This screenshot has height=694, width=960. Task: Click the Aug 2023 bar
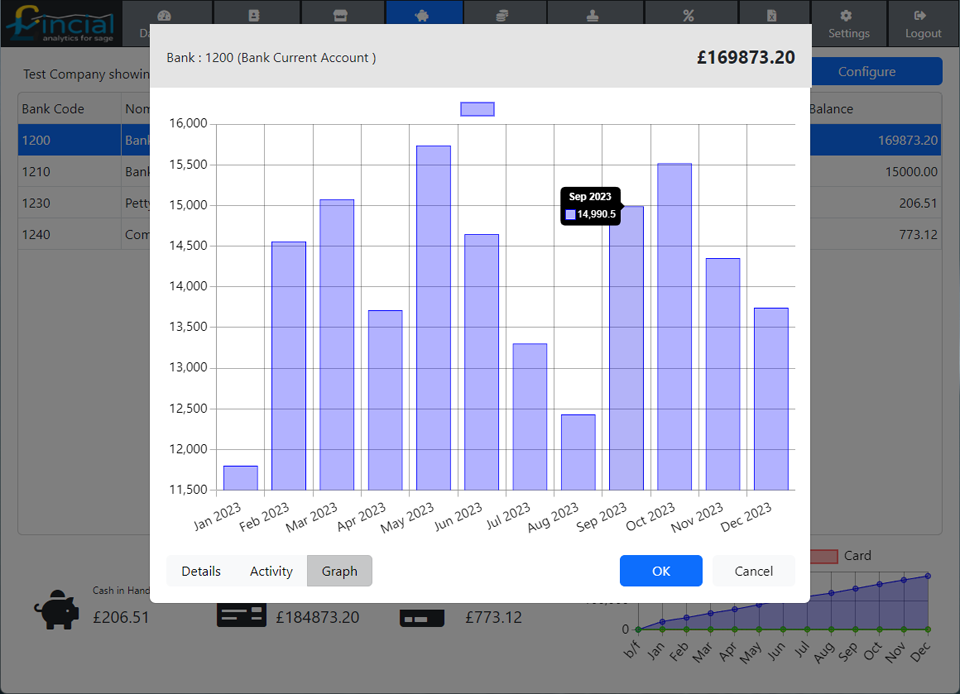(x=579, y=452)
